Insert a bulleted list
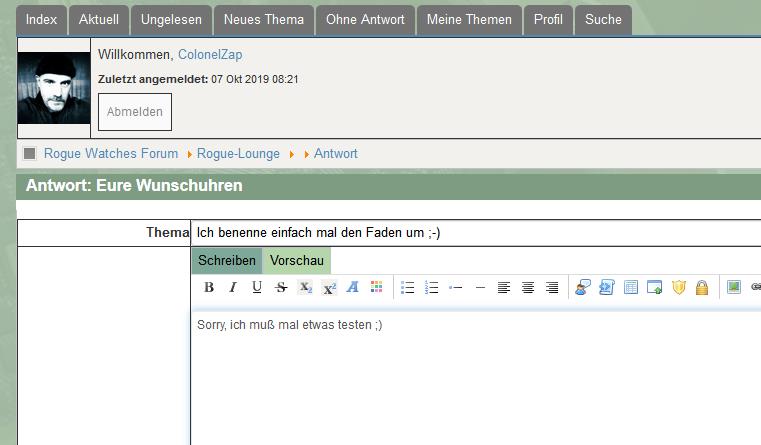Viewport: 761px width, 445px height. tap(408, 288)
